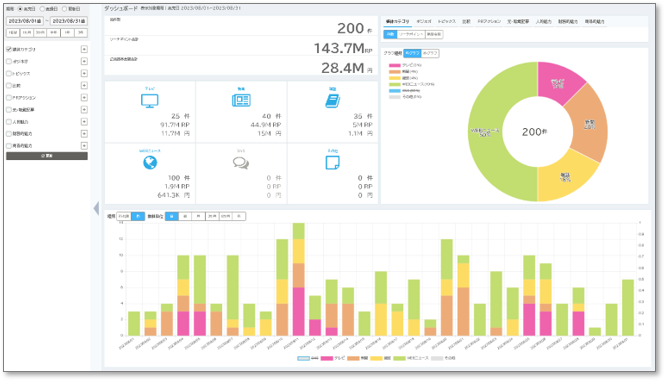
Task: Switch to the 人的魅力 tab
Action: pos(543,22)
